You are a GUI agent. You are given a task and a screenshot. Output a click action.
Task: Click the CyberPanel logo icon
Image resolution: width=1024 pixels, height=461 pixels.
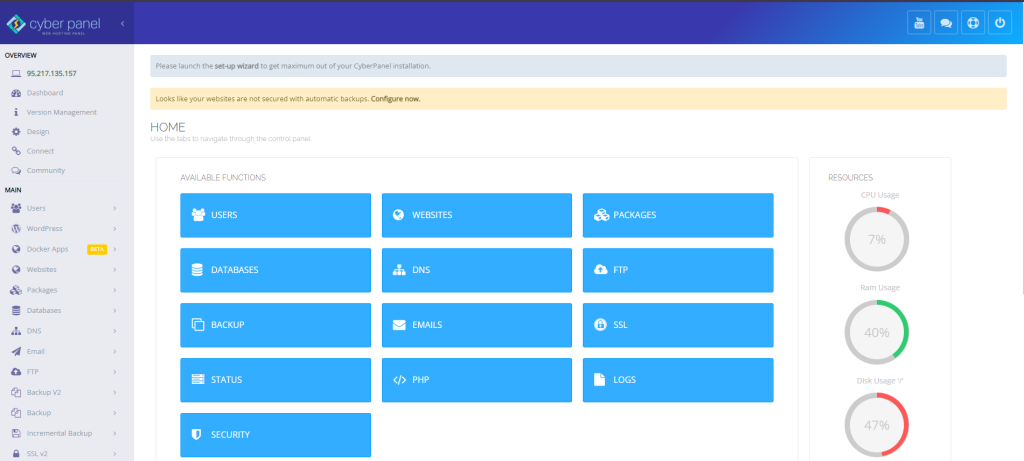point(16,24)
